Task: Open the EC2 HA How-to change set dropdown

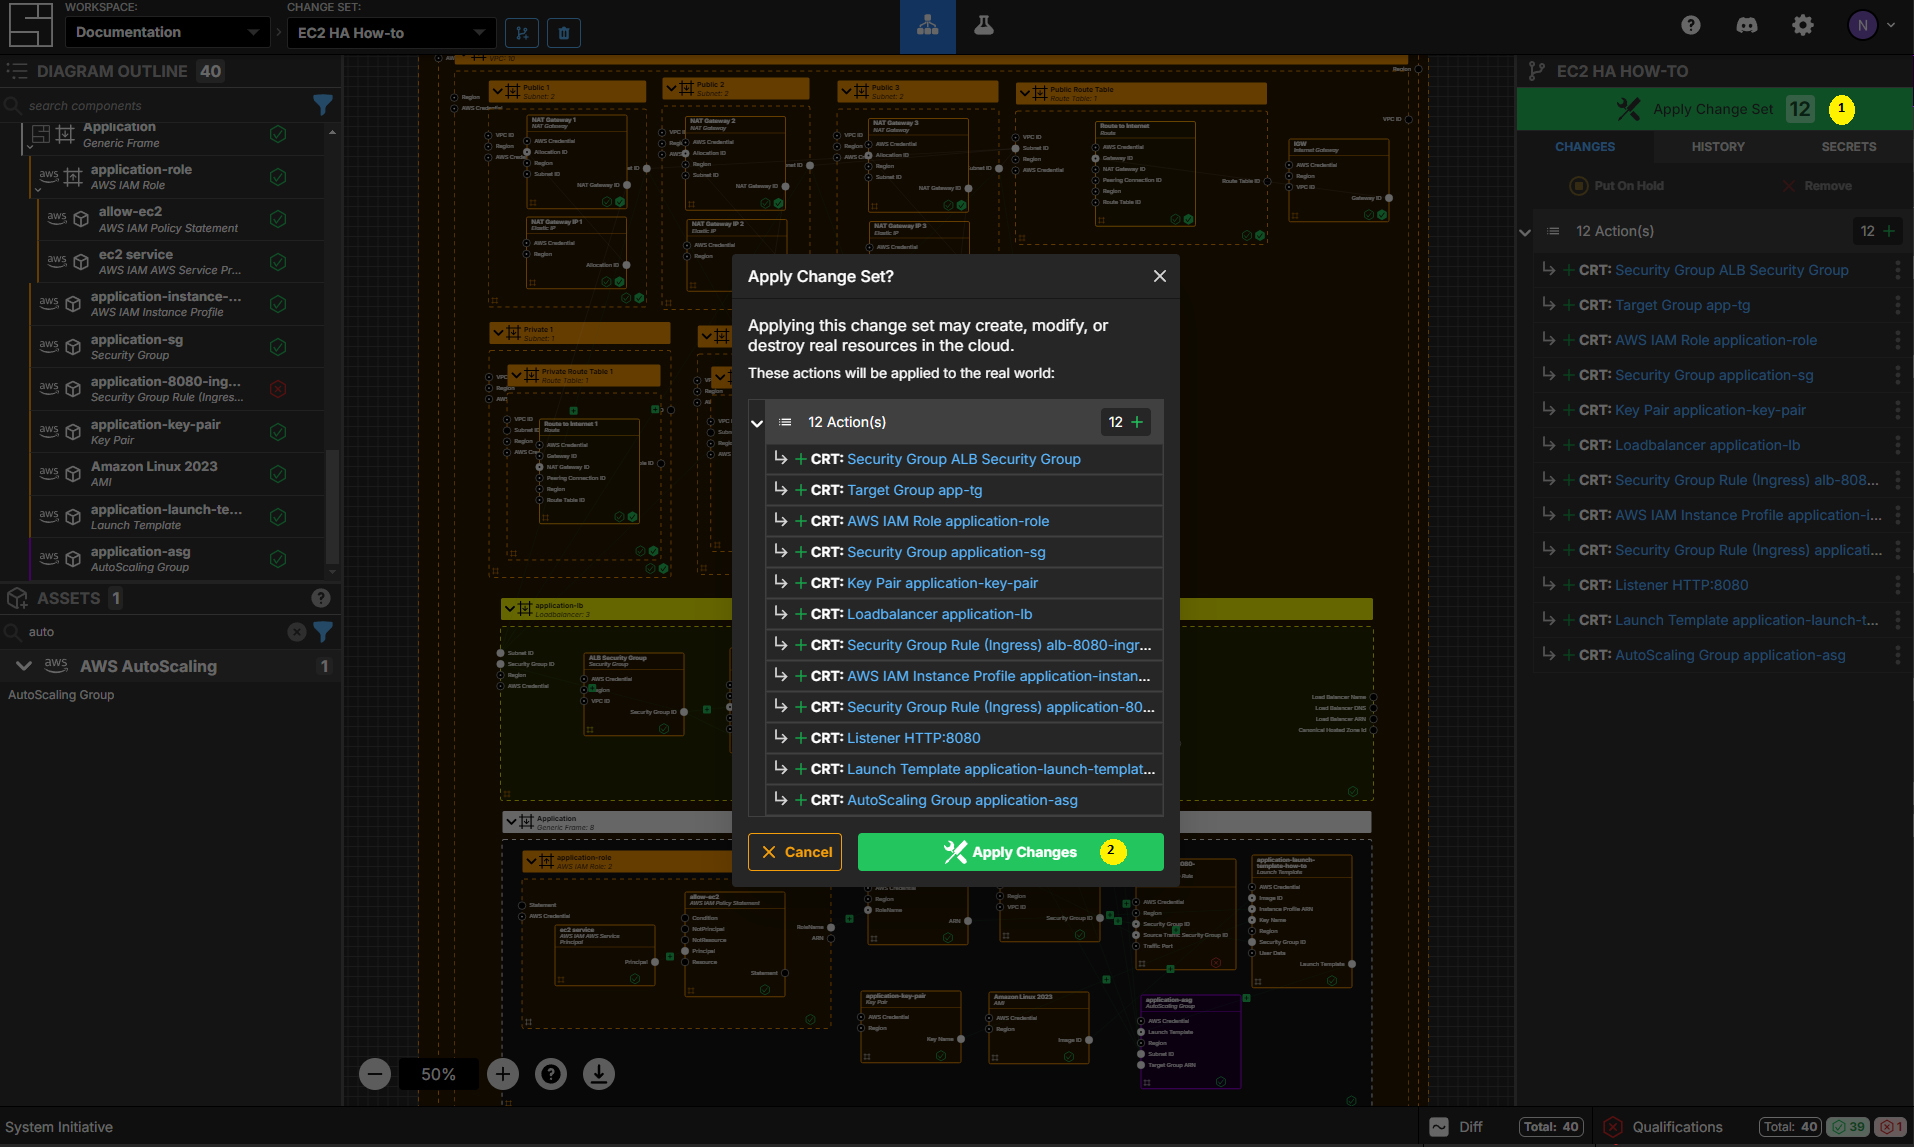Action: point(391,33)
